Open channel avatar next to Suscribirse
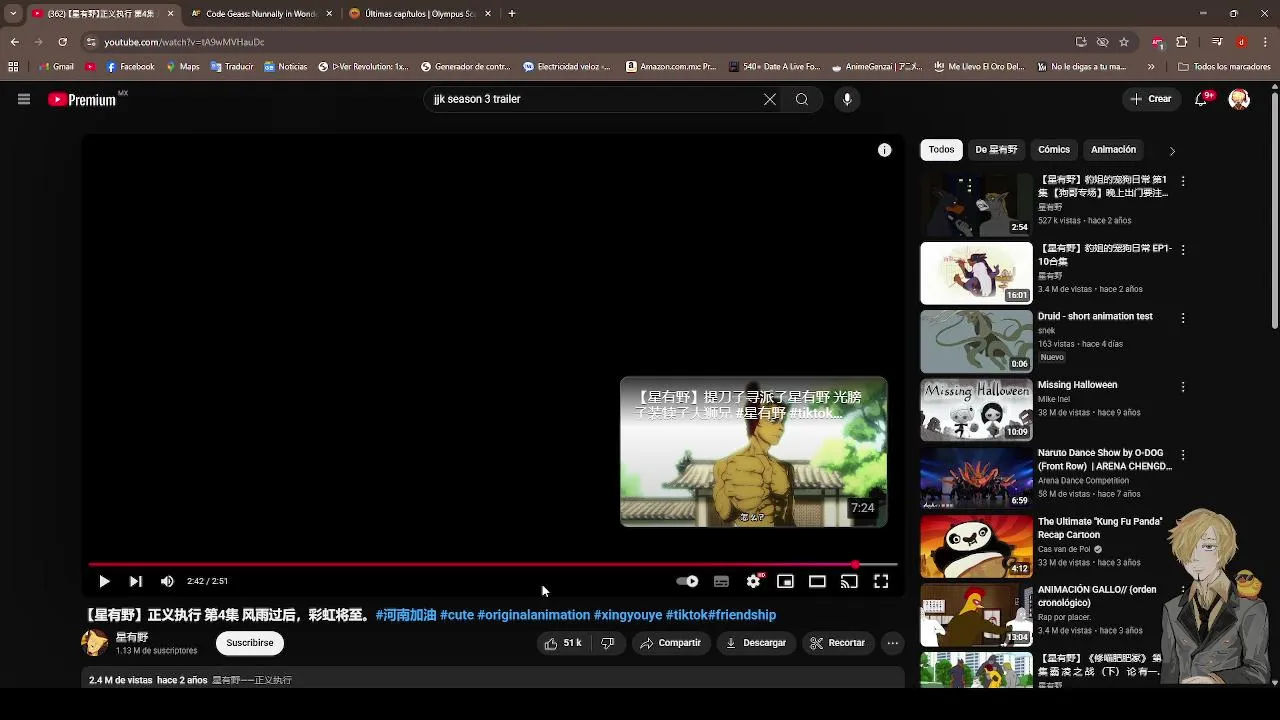This screenshot has height=720, width=1280. point(95,643)
